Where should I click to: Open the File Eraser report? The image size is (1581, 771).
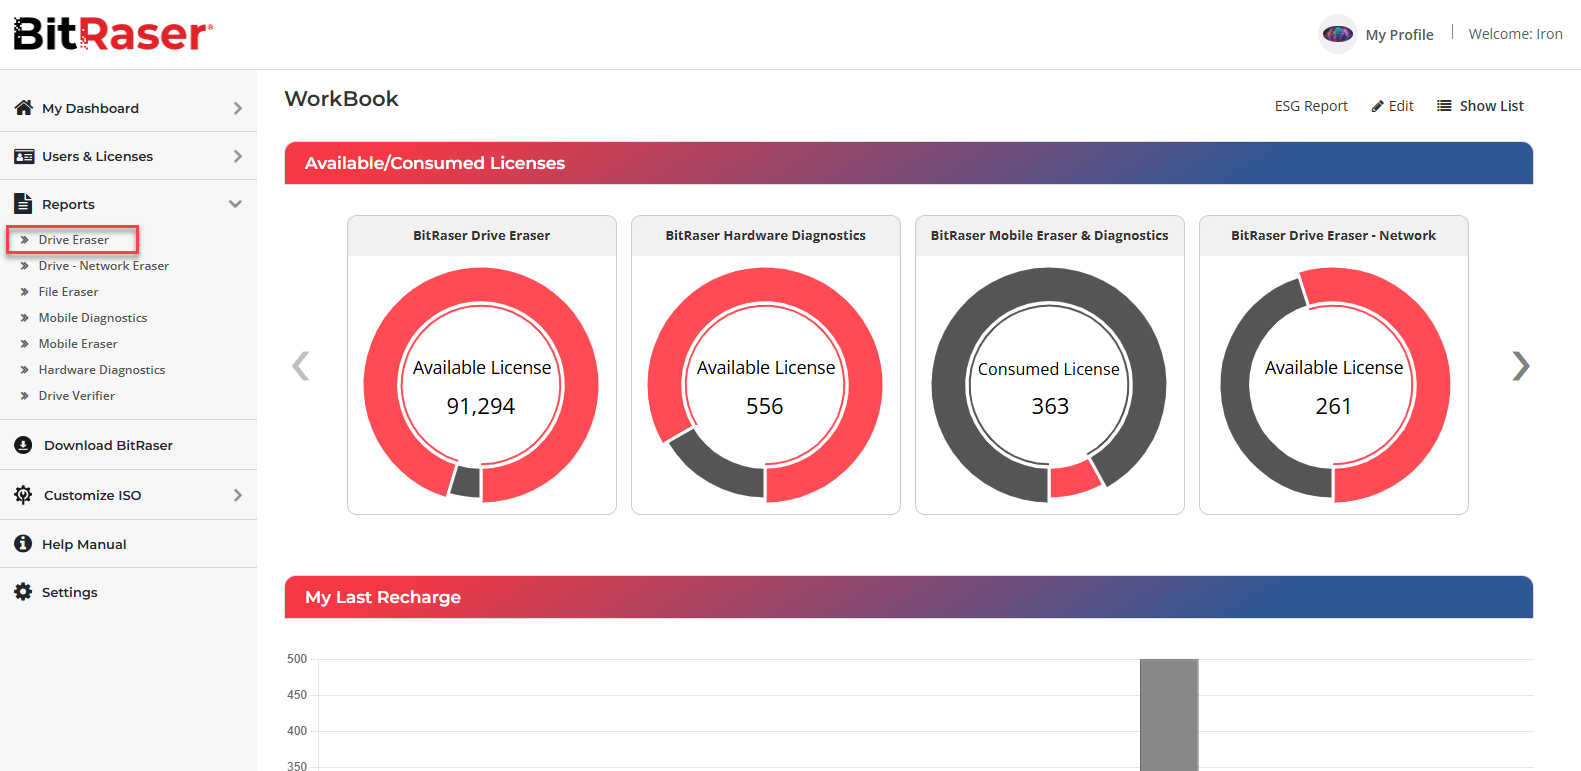[68, 292]
